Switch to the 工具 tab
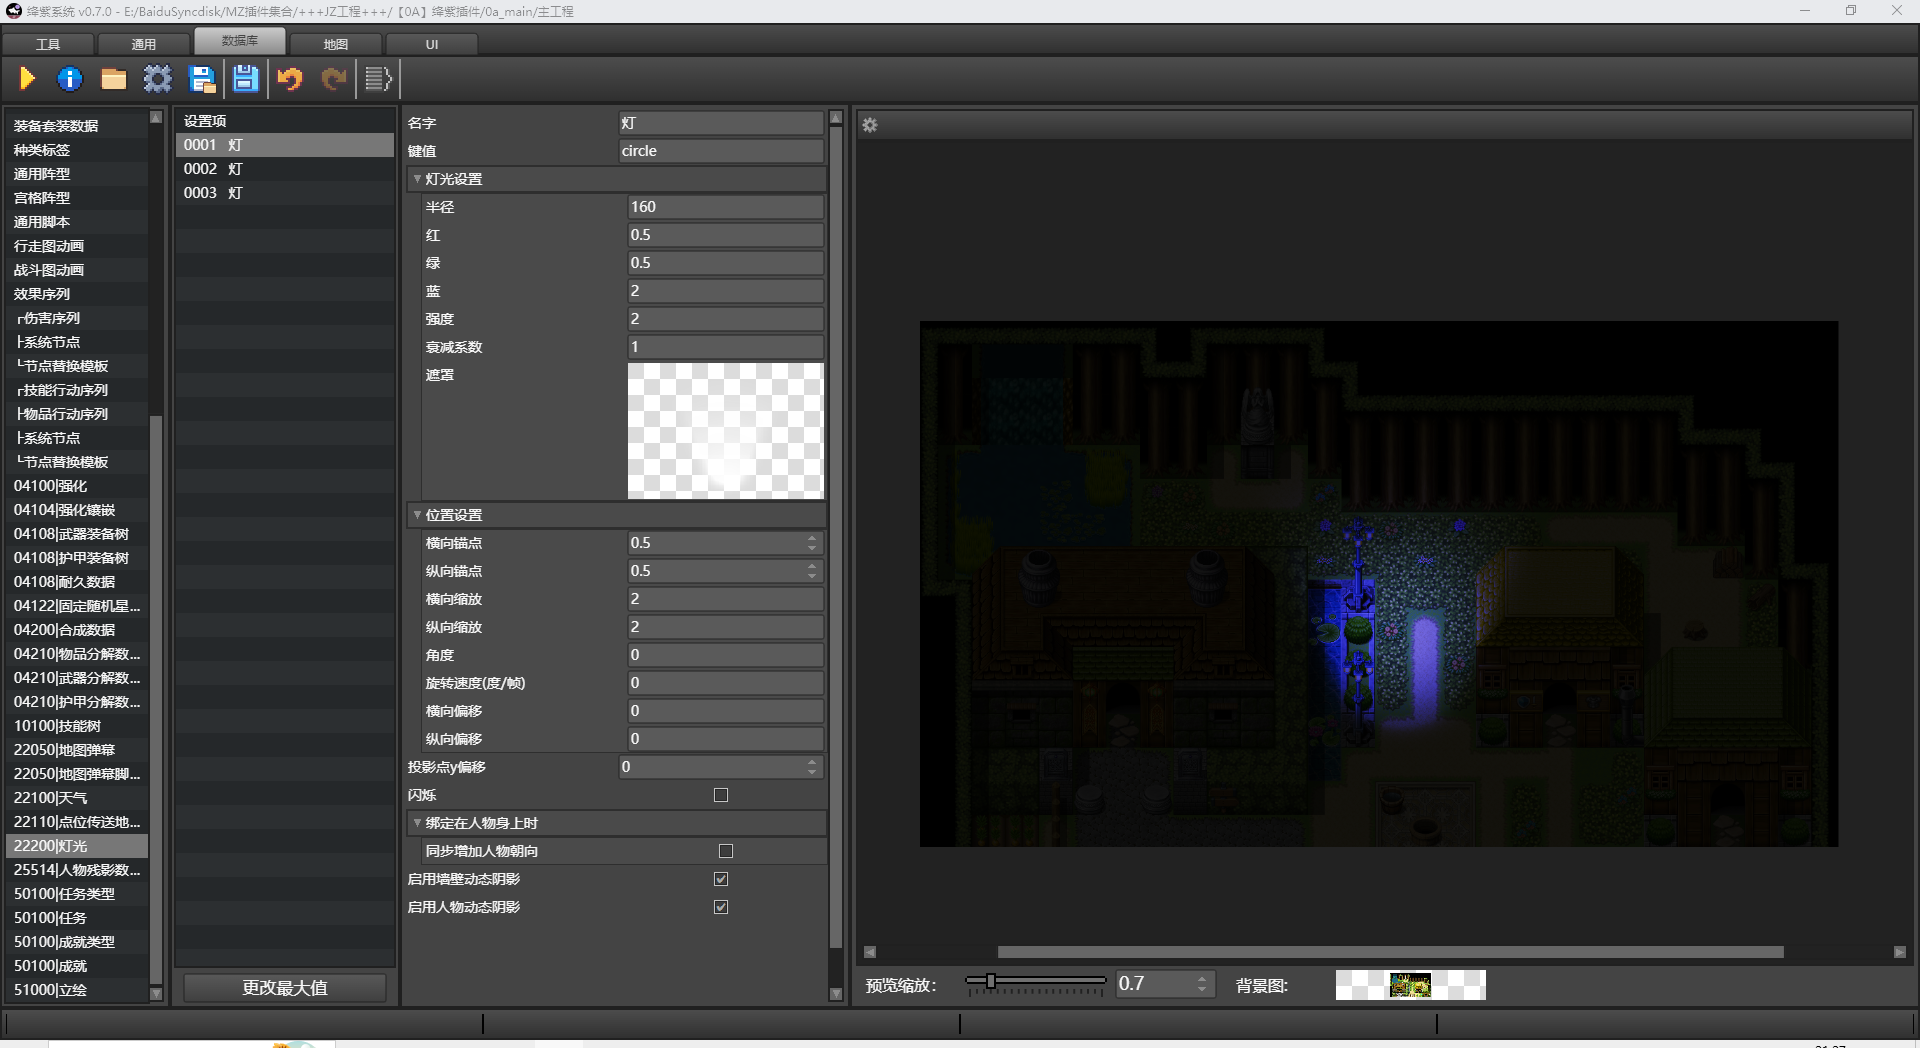Viewport: 1920px width, 1048px height. click(48, 44)
